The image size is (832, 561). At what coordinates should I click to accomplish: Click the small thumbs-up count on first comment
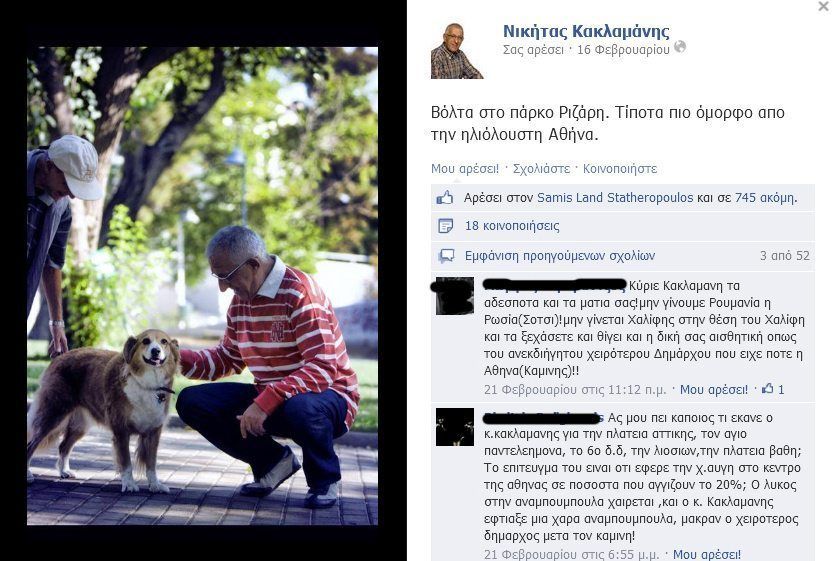coord(773,389)
